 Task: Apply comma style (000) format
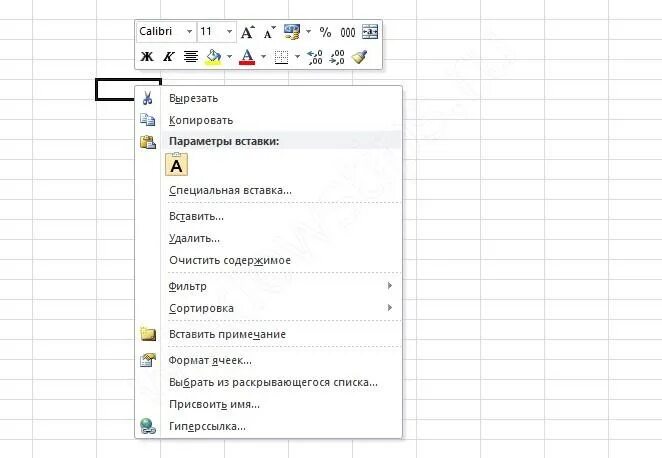coord(348,33)
